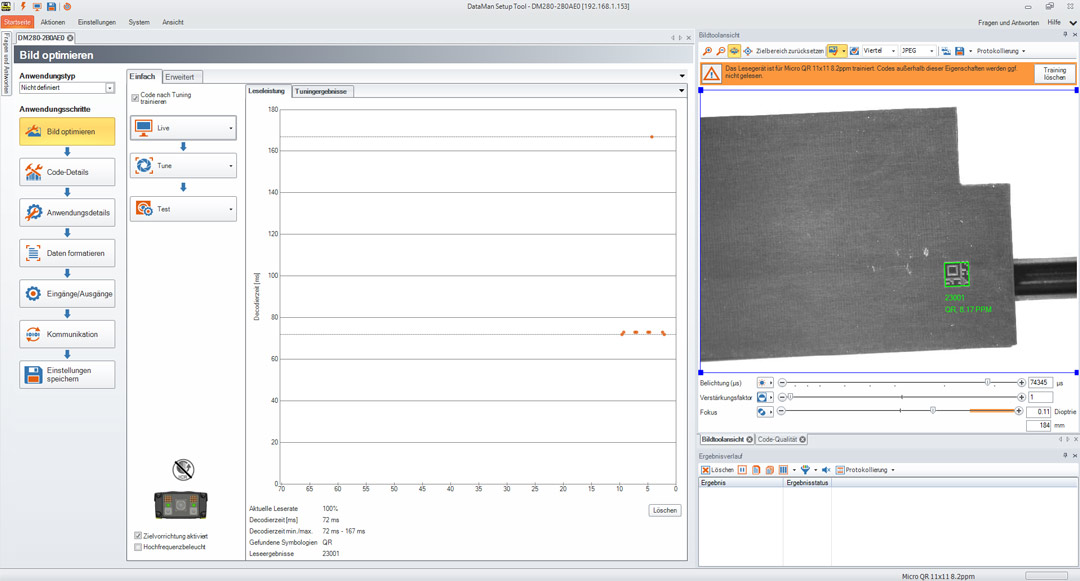Image resolution: width=1080 pixels, height=581 pixels.
Task: Click Löschen button below the chart
Action: click(665, 510)
